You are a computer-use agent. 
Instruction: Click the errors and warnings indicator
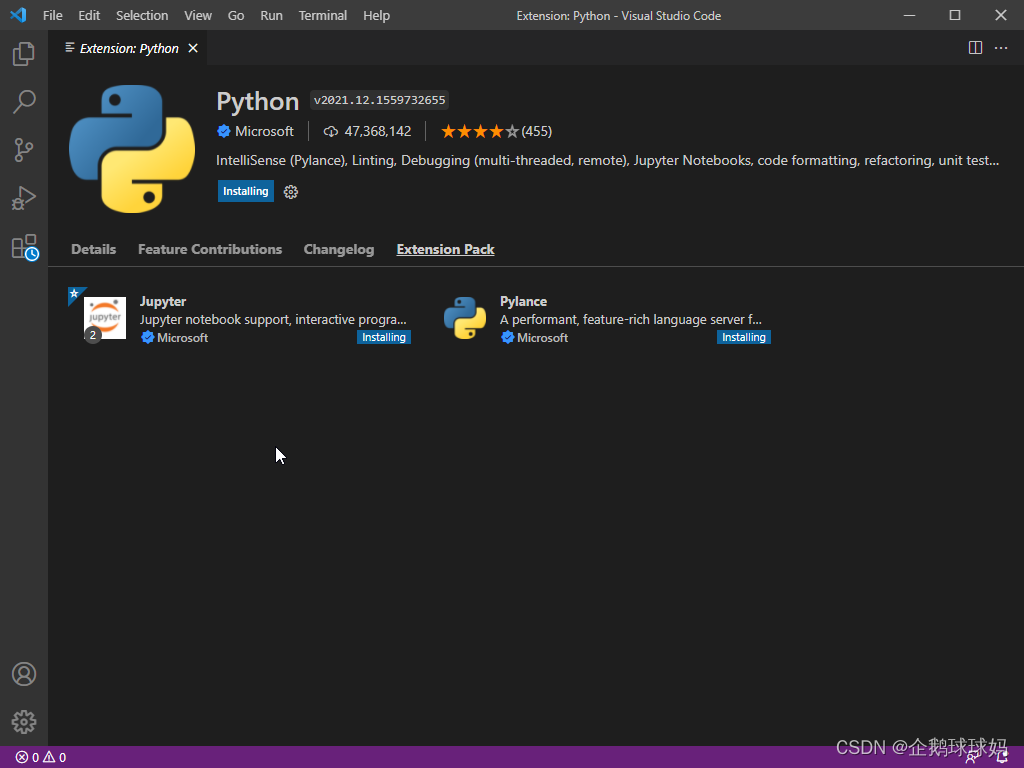click(40, 757)
